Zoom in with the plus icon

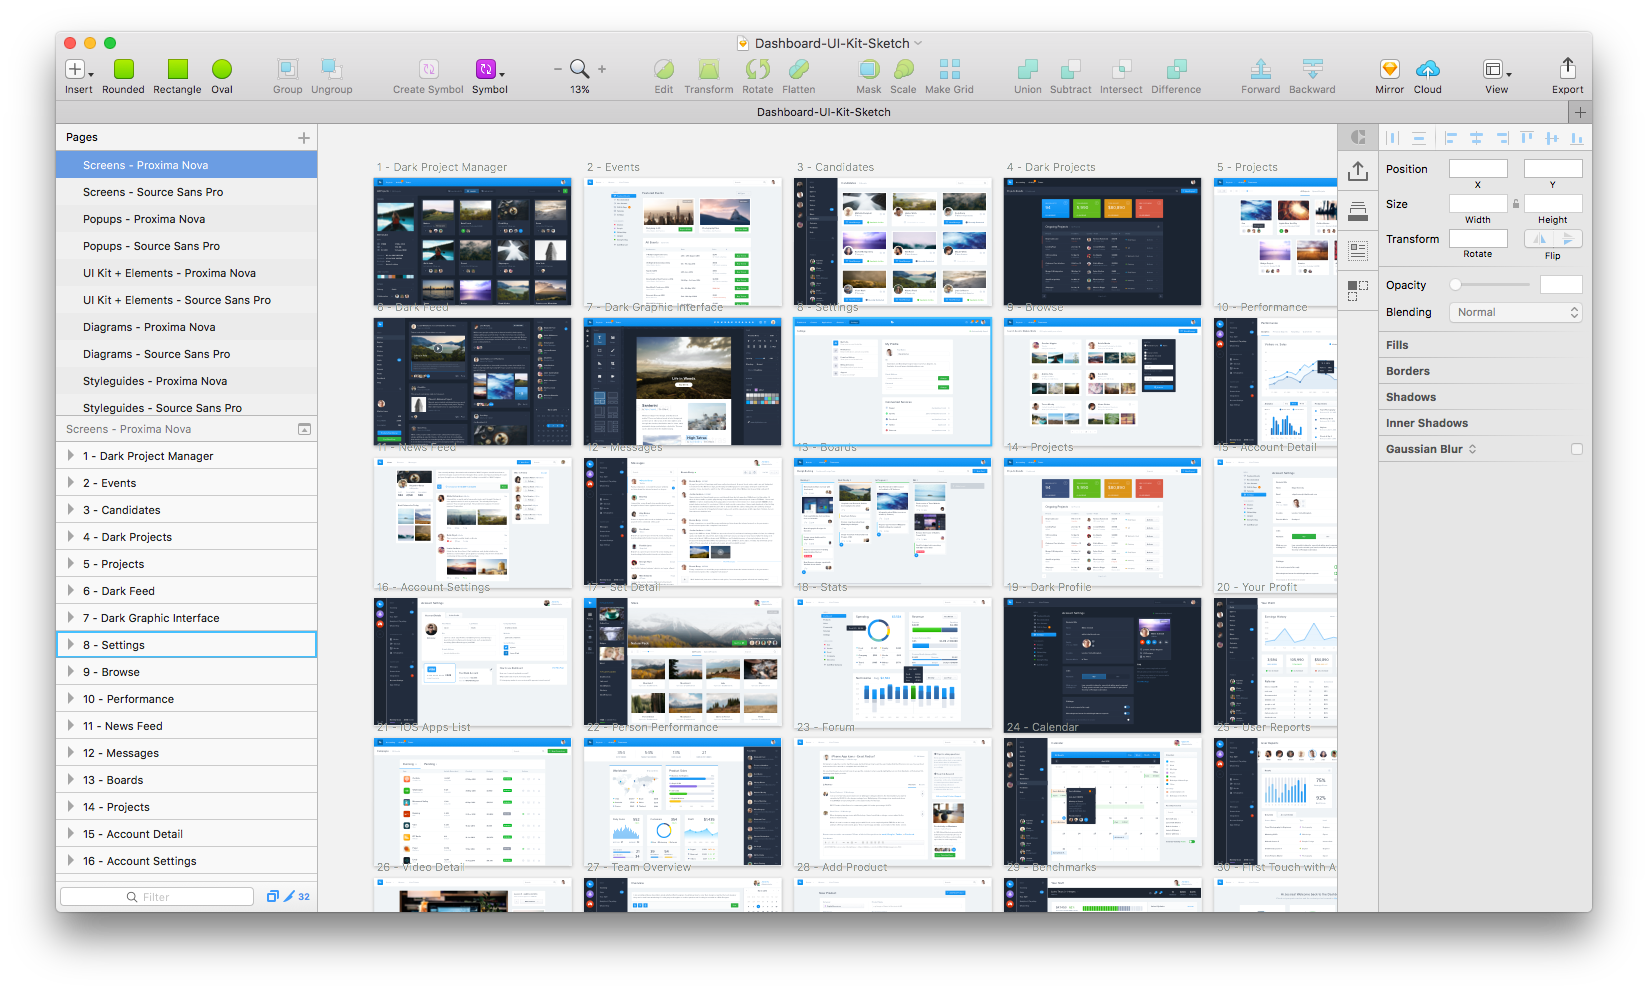pos(602,69)
